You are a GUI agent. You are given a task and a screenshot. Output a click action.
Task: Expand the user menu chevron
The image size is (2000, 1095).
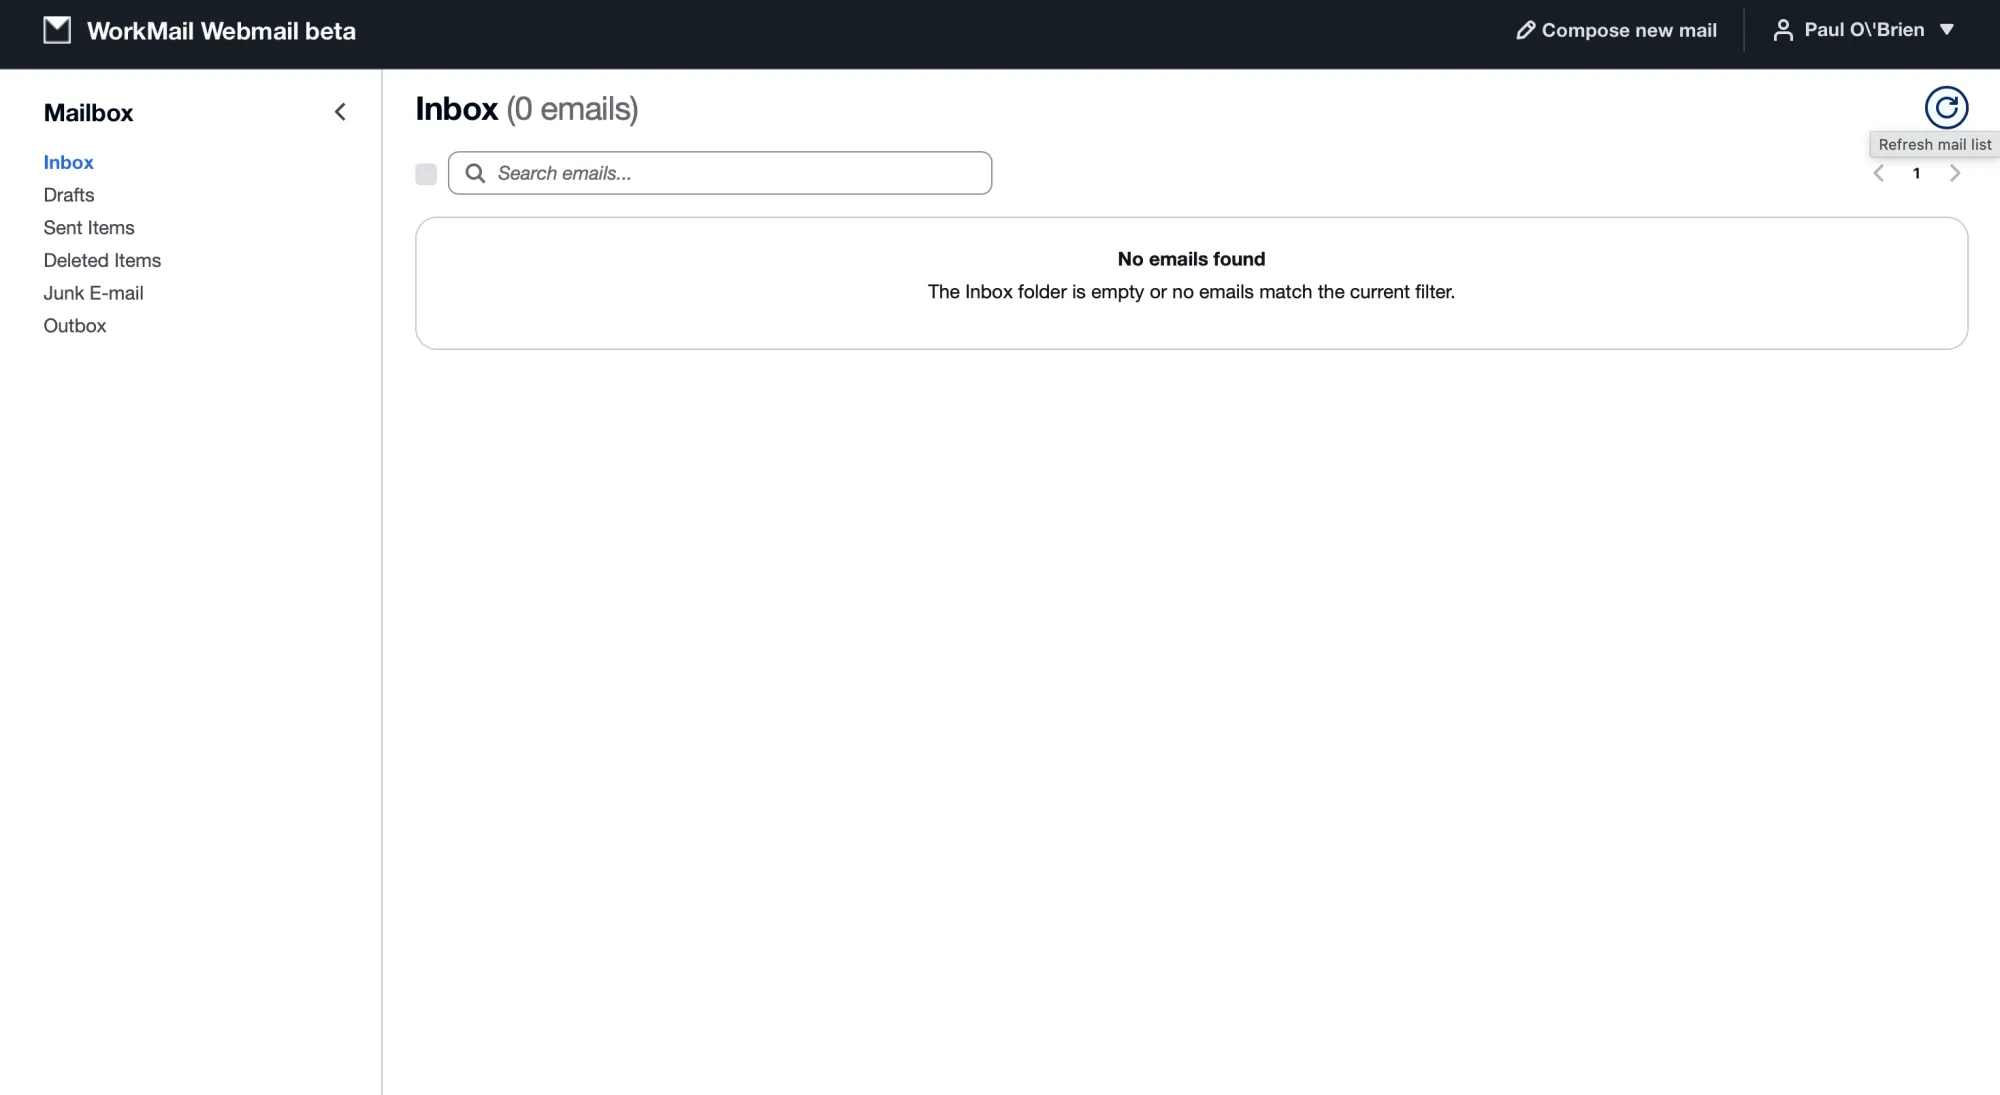click(1947, 30)
